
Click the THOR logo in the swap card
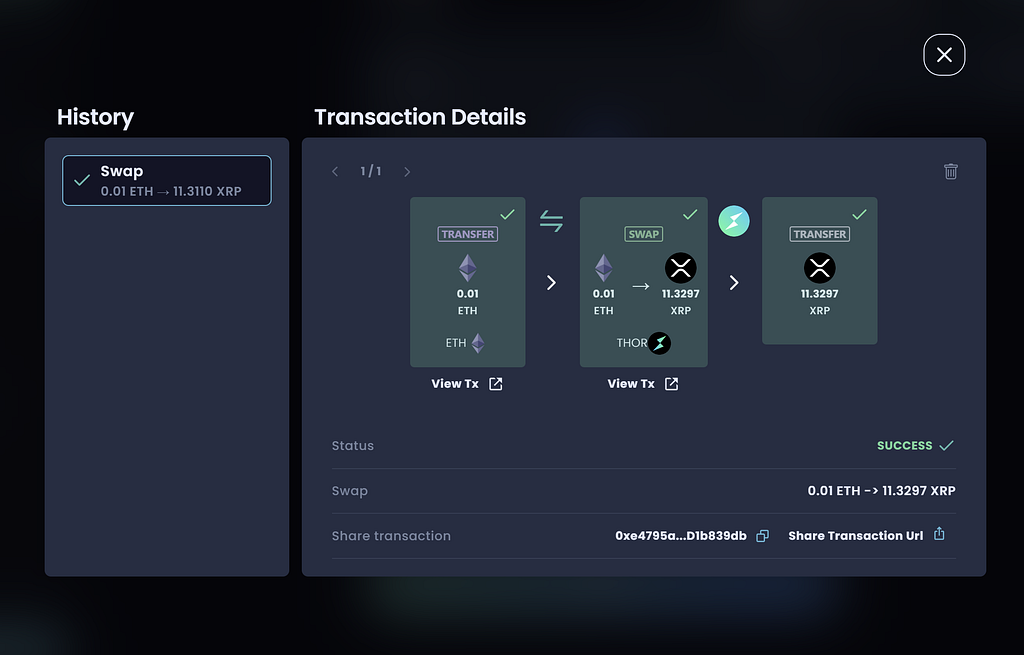(x=660, y=343)
